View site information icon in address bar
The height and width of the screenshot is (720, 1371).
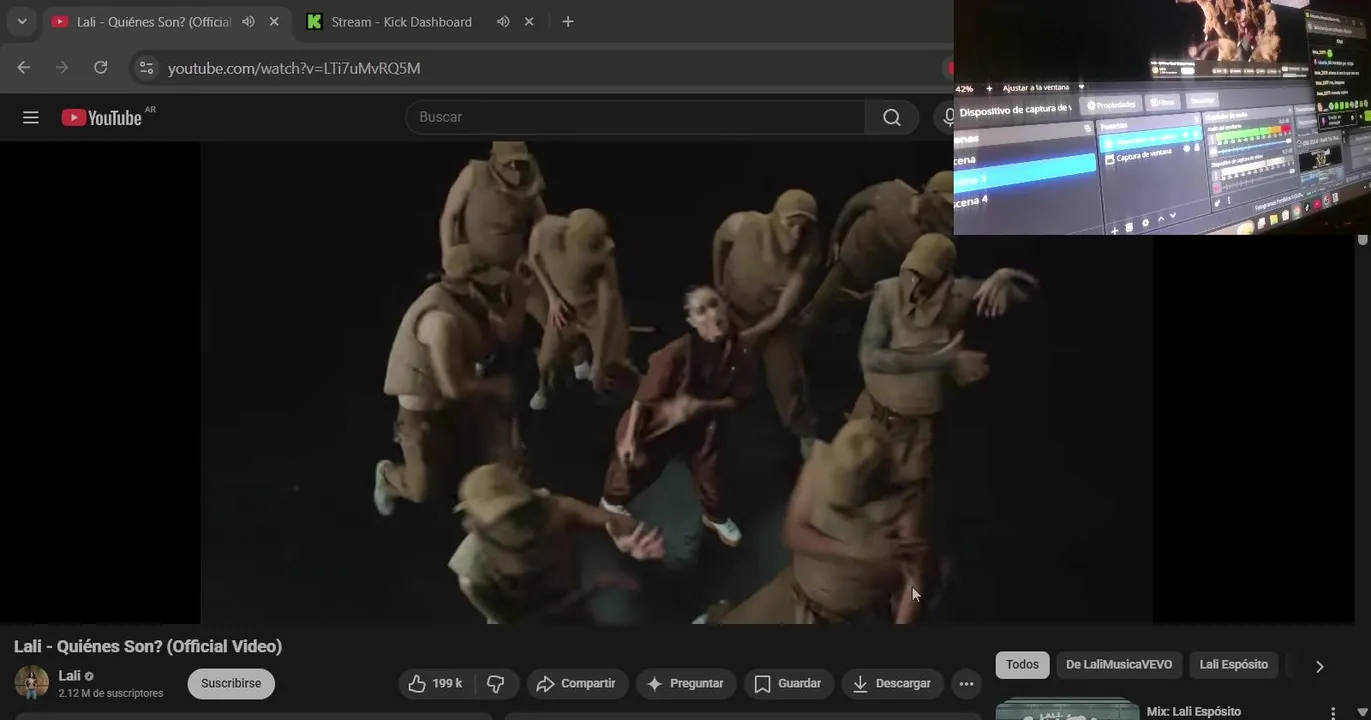147,68
